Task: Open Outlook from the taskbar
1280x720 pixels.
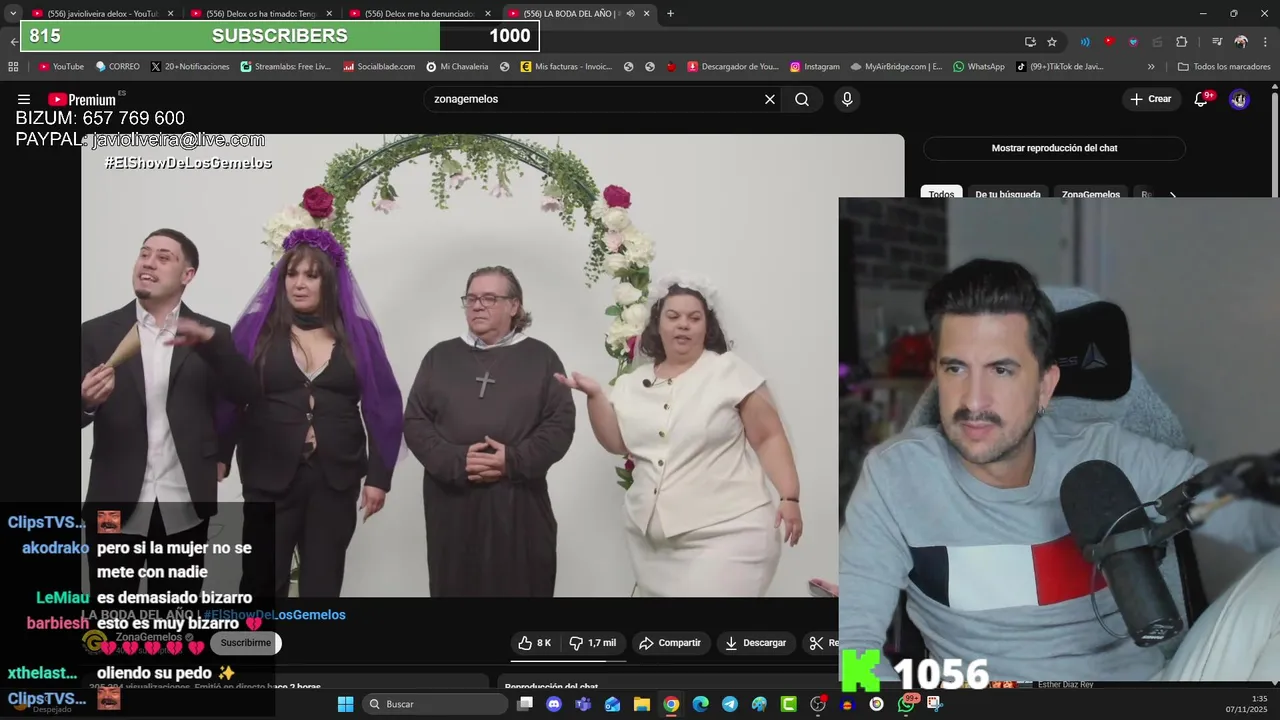Action: (612, 704)
